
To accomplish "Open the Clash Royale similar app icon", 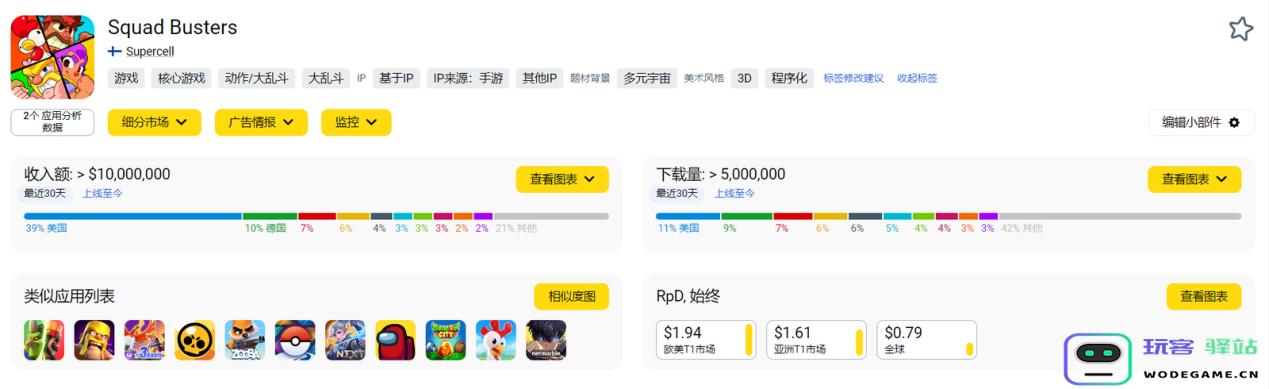I will click(44, 340).
